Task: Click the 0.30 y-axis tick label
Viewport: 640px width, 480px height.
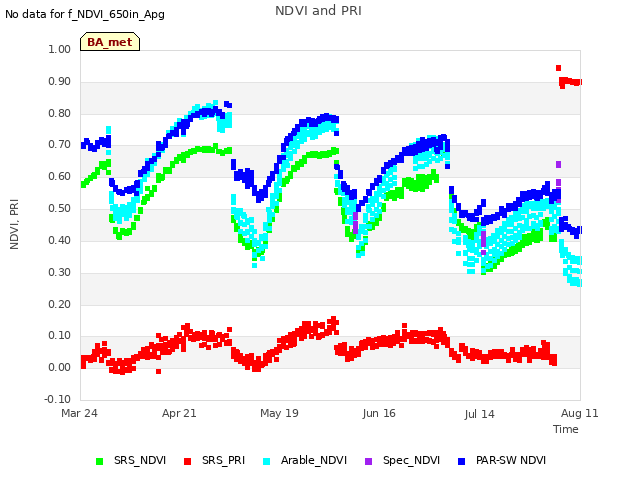Action: (60, 273)
